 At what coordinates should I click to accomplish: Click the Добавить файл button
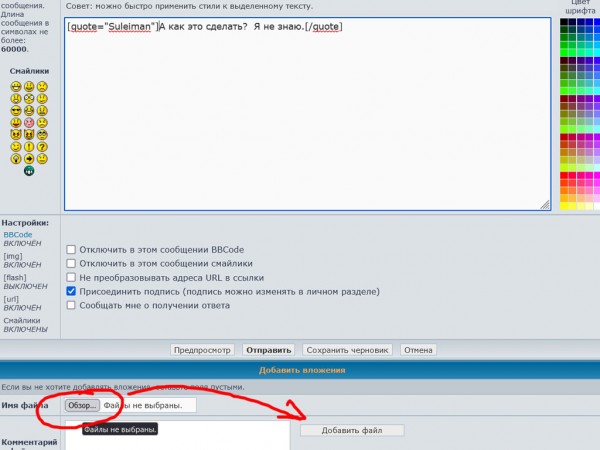[x=352, y=430]
